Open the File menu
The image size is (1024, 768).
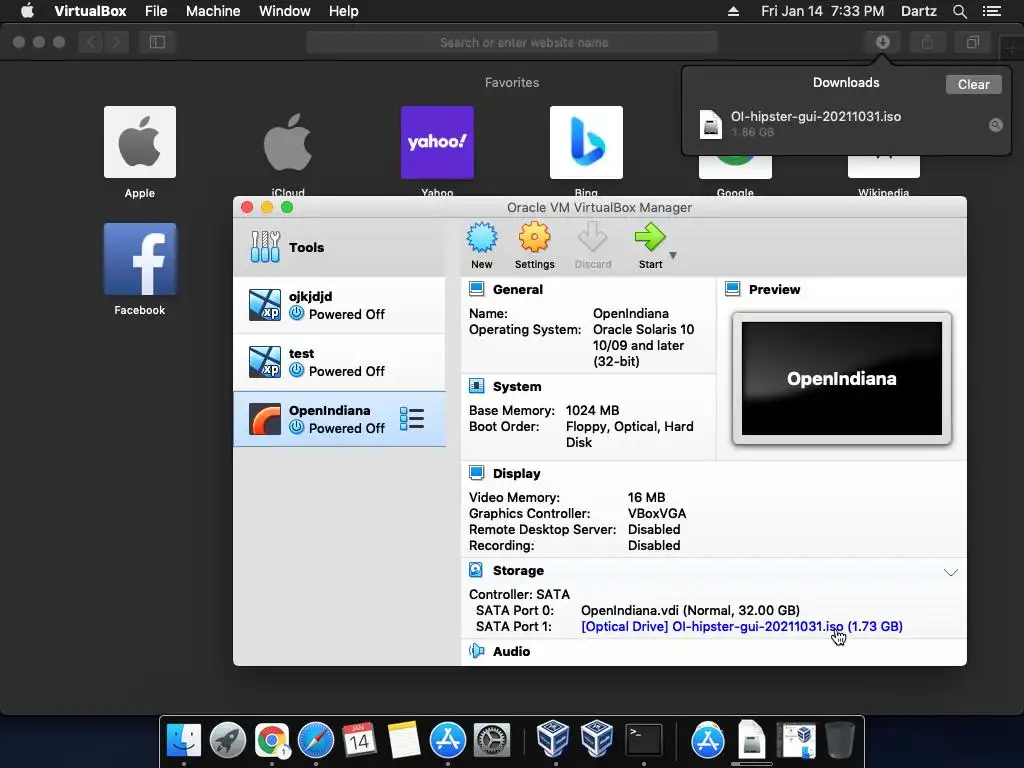point(156,11)
